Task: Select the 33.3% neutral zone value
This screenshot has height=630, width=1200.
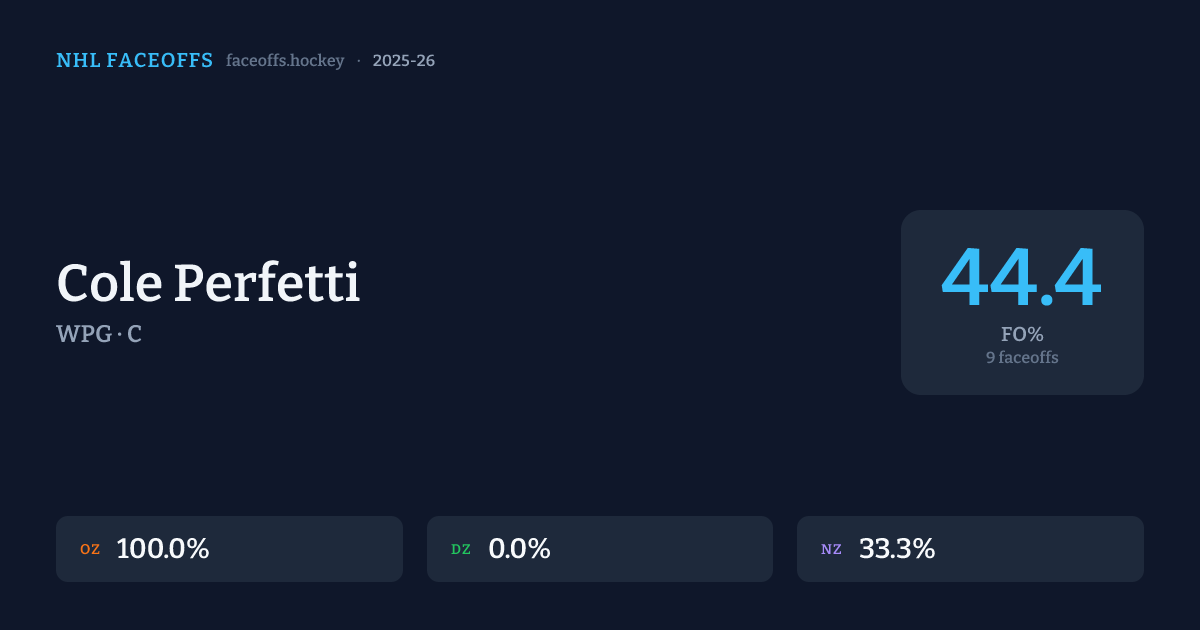Action: coord(897,549)
